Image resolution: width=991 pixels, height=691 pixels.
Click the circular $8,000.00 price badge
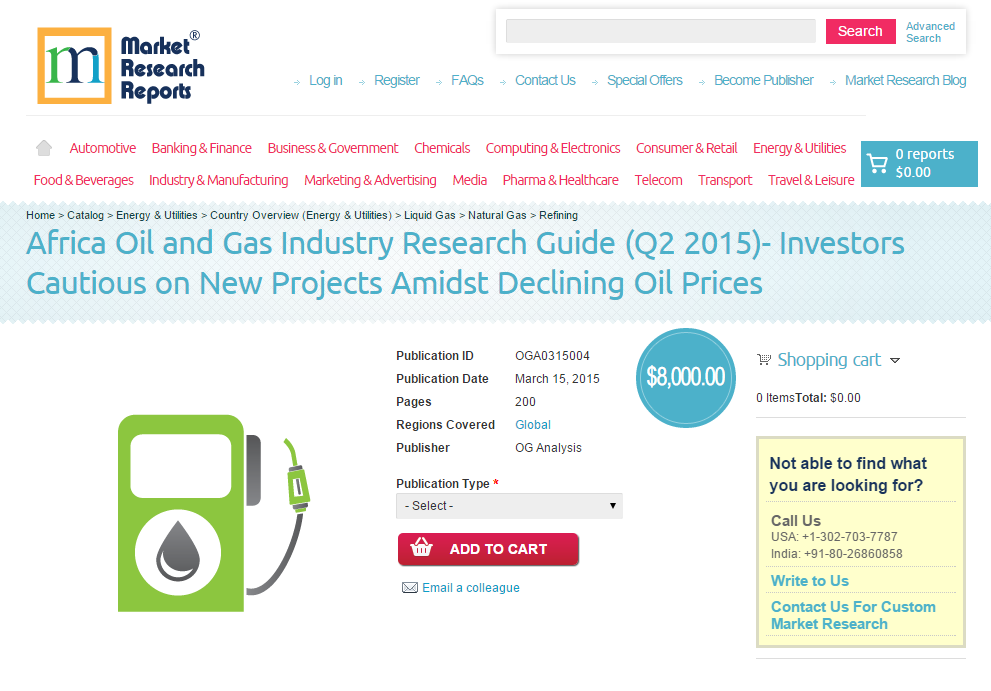click(x=685, y=378)
